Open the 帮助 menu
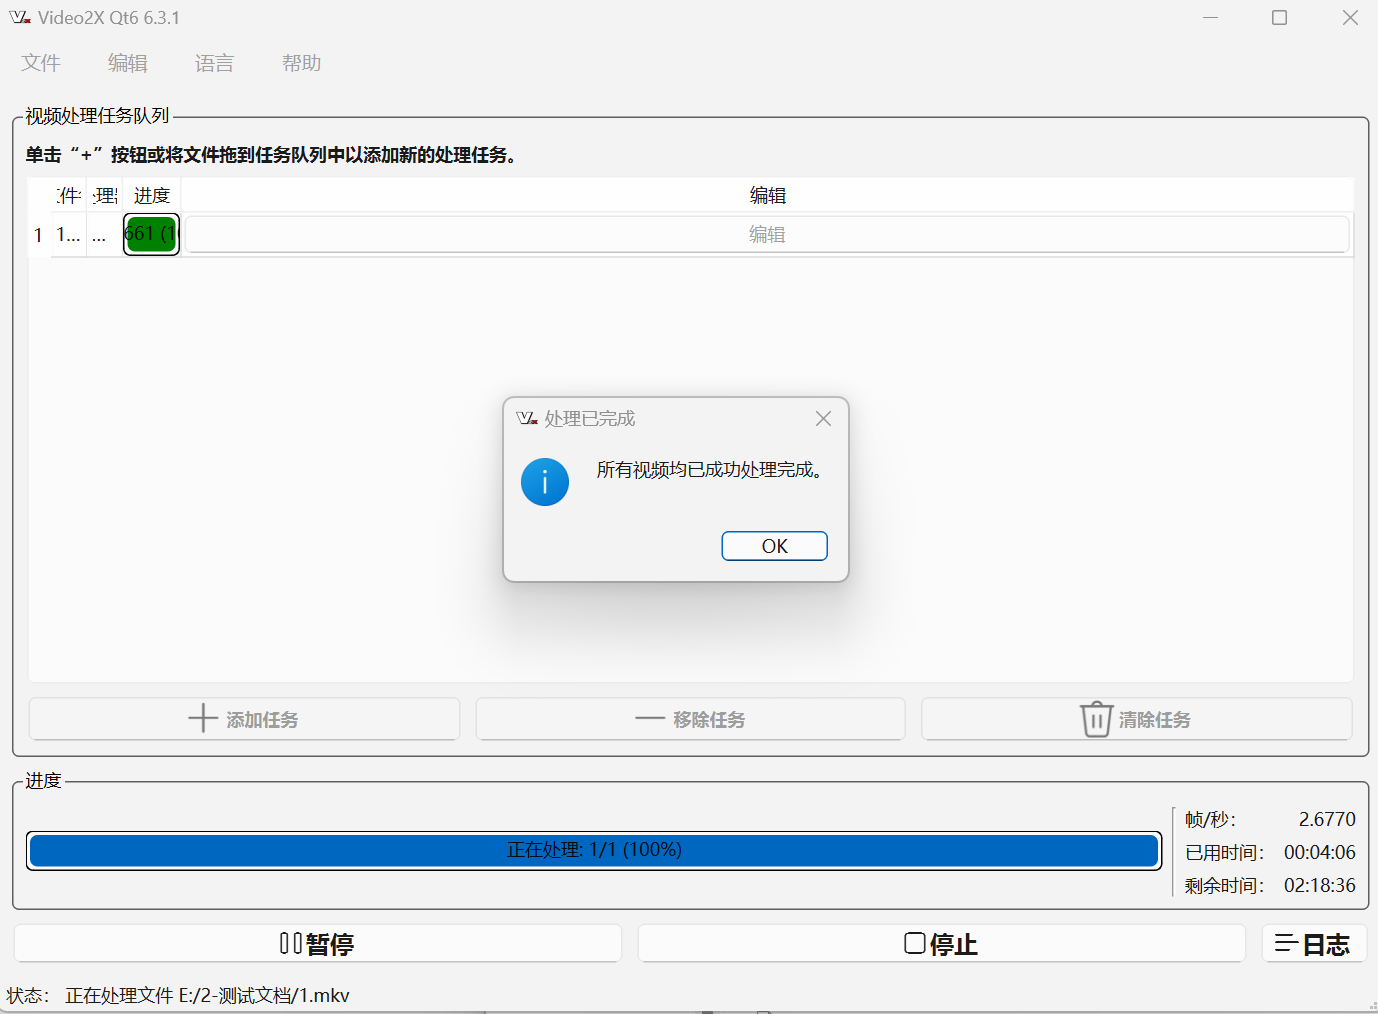The image size is (1378, 1014). pos(301,63)
